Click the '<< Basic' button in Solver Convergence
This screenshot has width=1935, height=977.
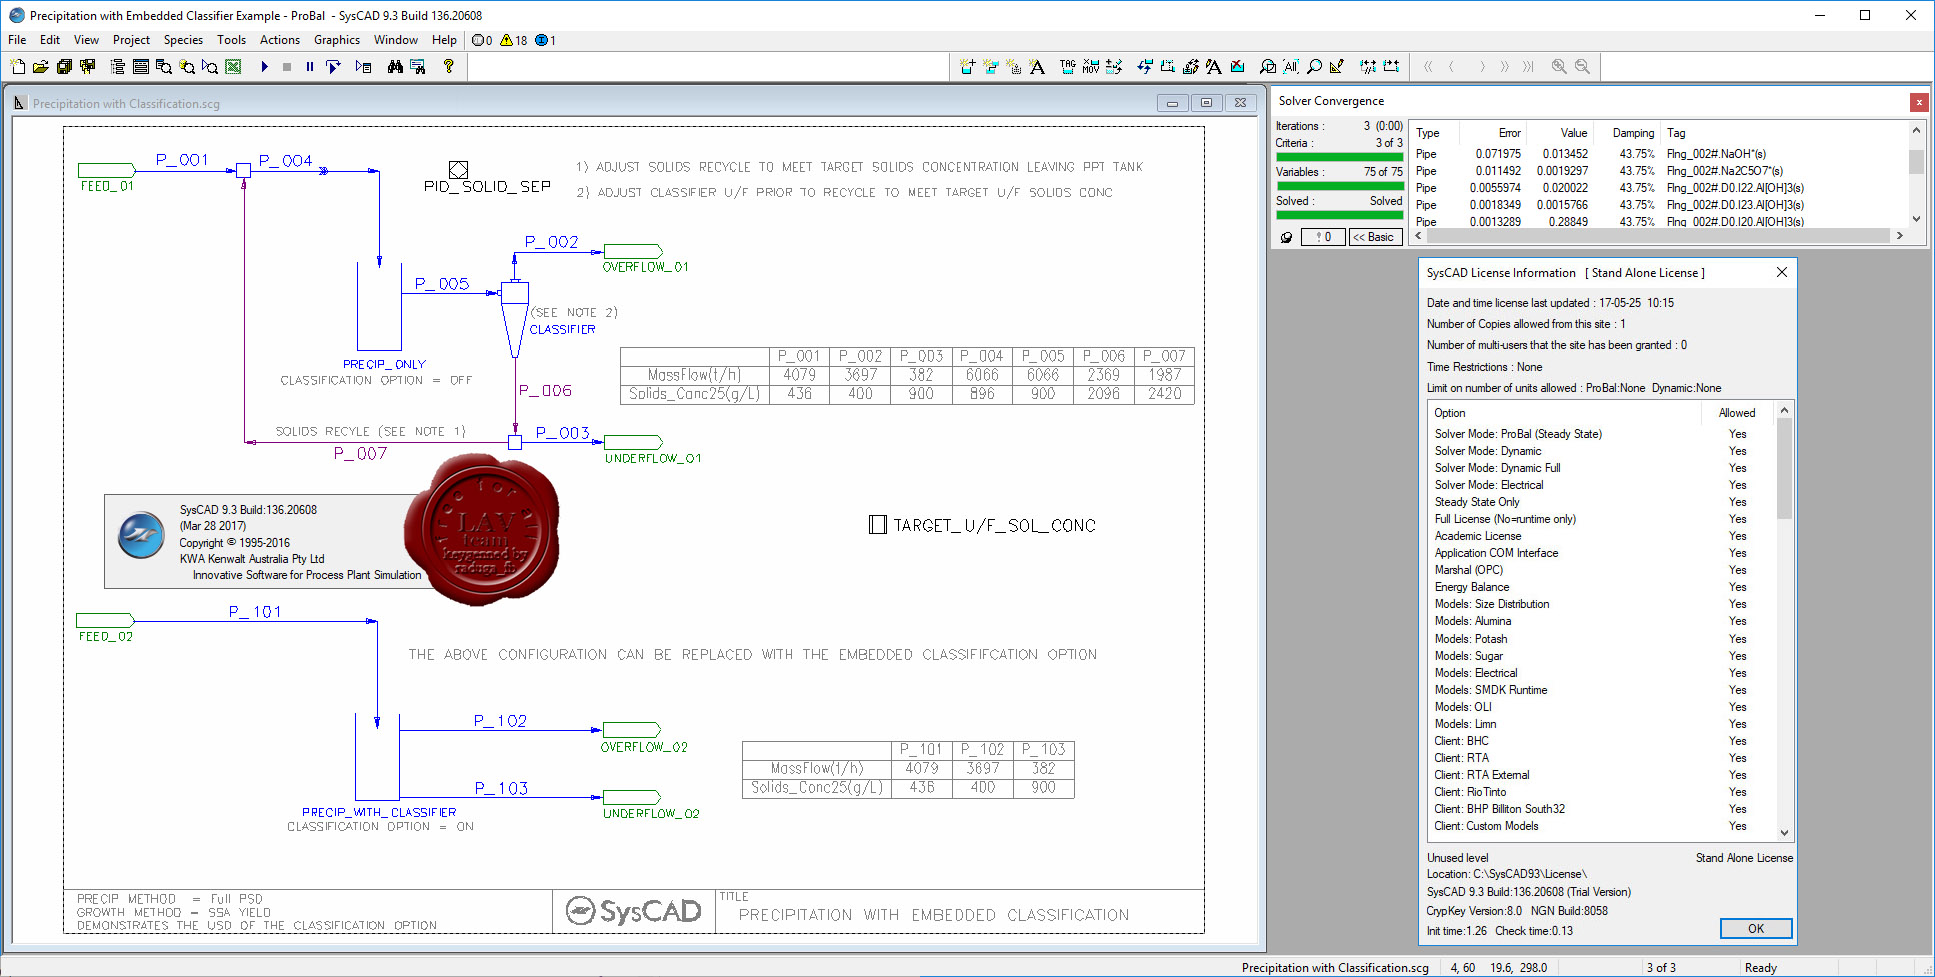coord(1376,237)
